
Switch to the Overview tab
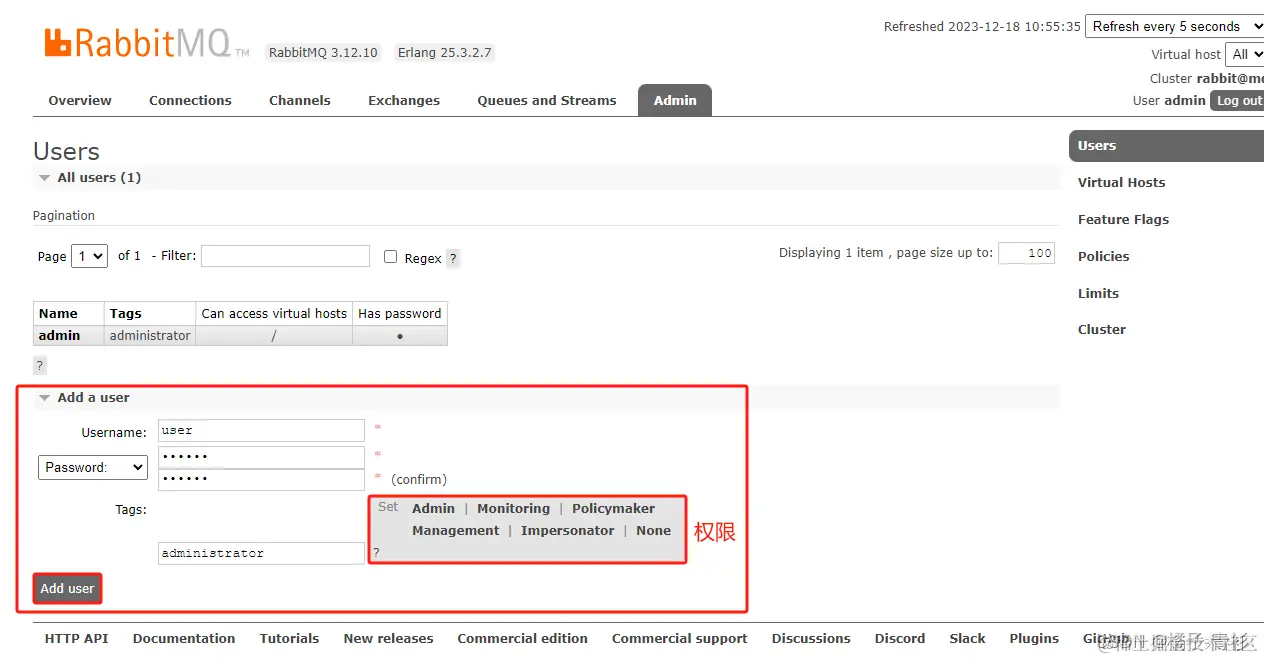click(80, 100)
